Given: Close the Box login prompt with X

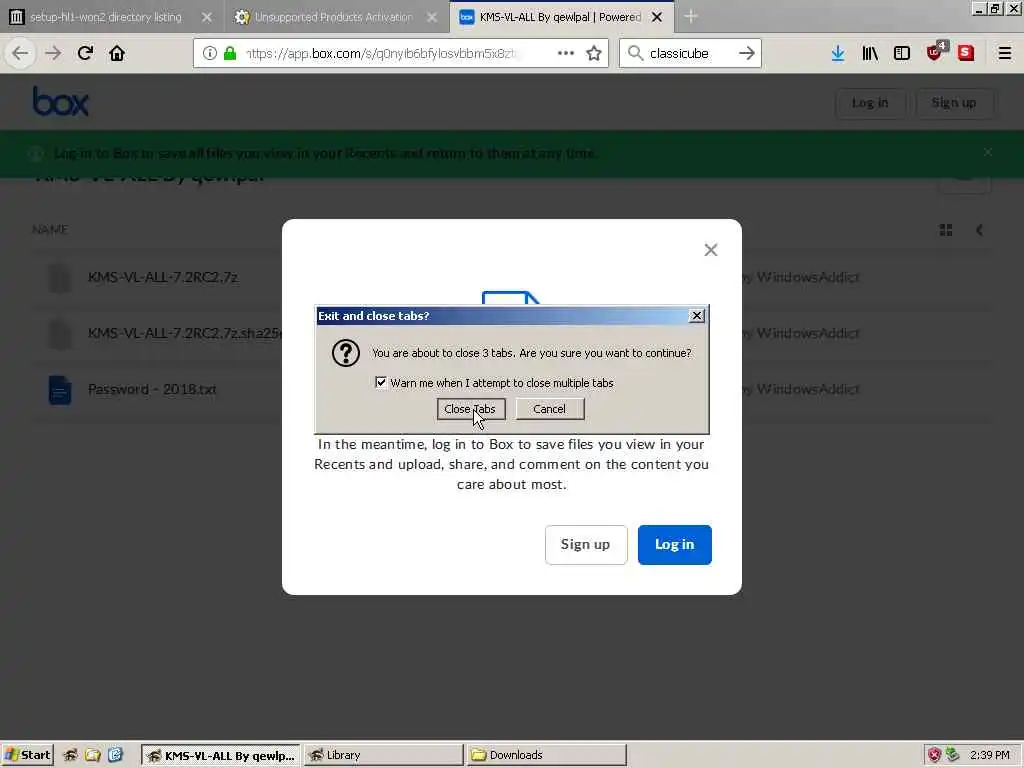Looking at the screenshot, I should coord(711,250).
